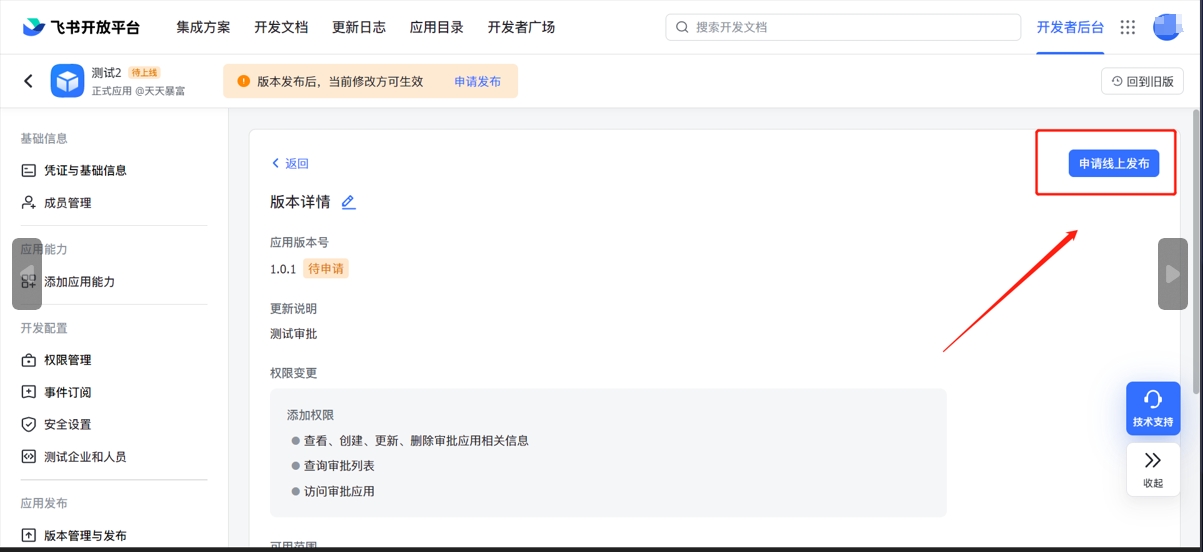Click the pencil edit icon beside 版本详情
Viewport: 1203px width, 552px height.
(x=348, y=202)
